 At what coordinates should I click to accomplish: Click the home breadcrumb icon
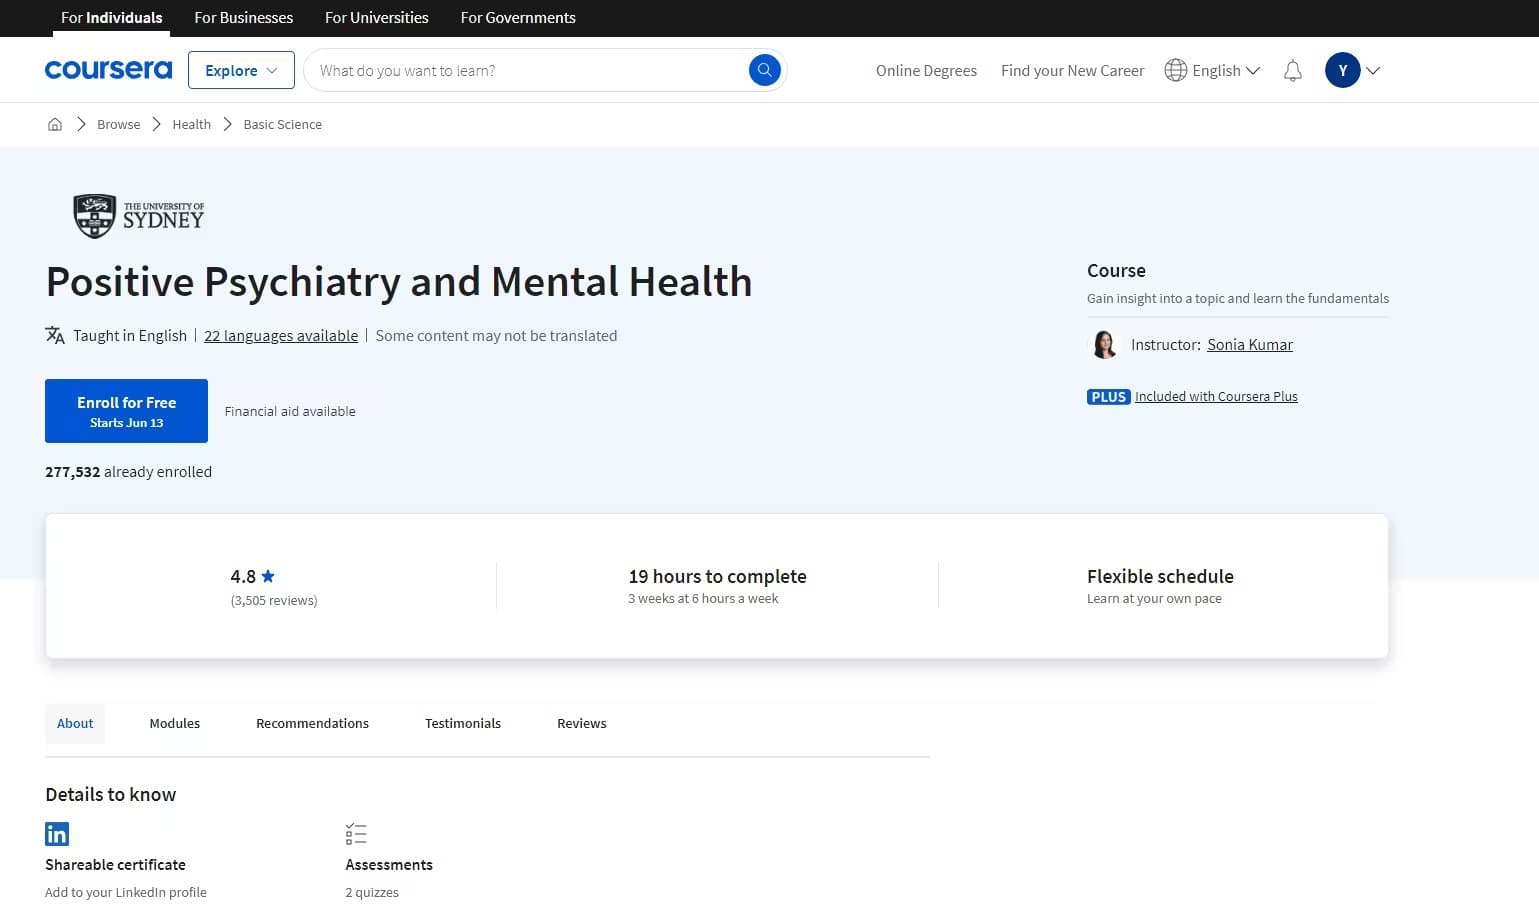click(x=55, y=124)
